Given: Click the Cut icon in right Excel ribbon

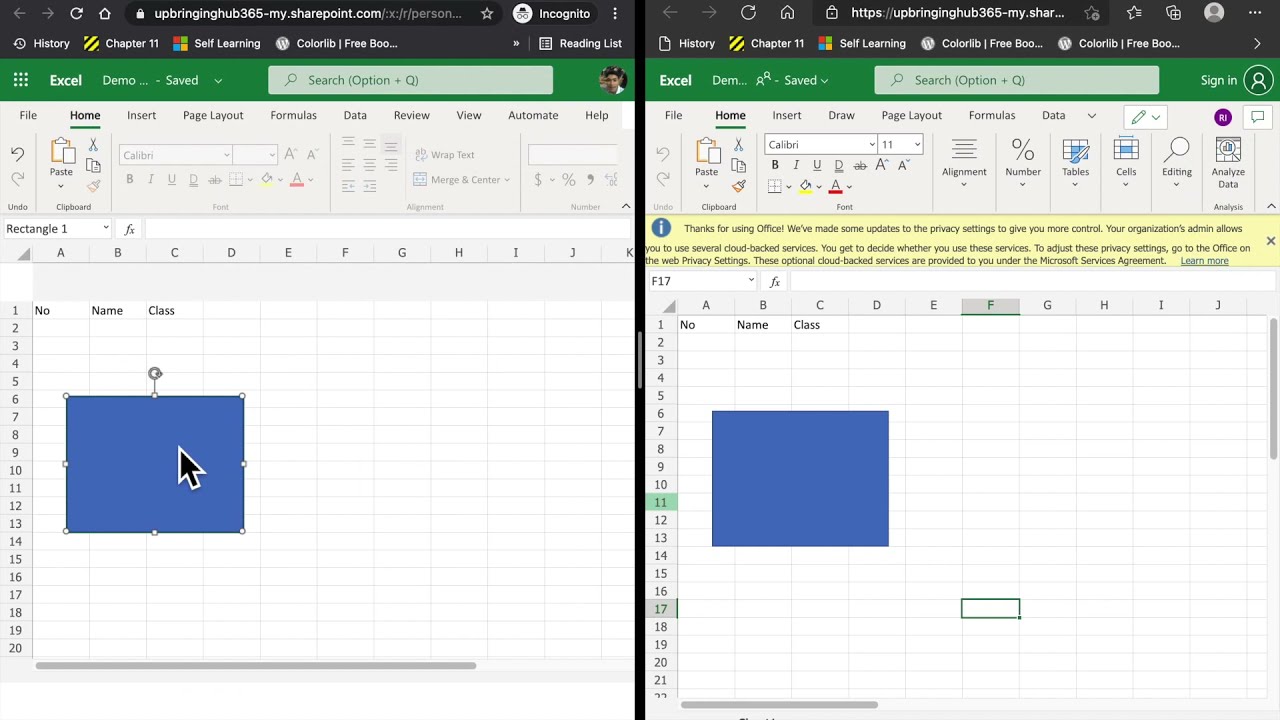Looking at the screenshot, I should 738,145.
